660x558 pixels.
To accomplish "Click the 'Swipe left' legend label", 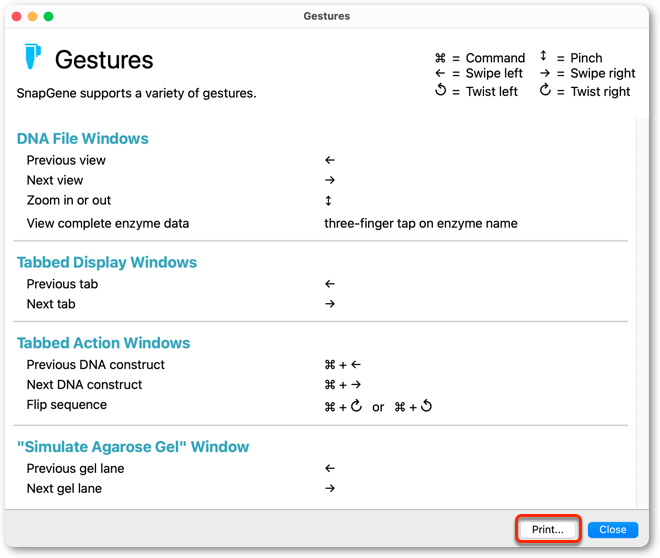I will coord(494,73).
